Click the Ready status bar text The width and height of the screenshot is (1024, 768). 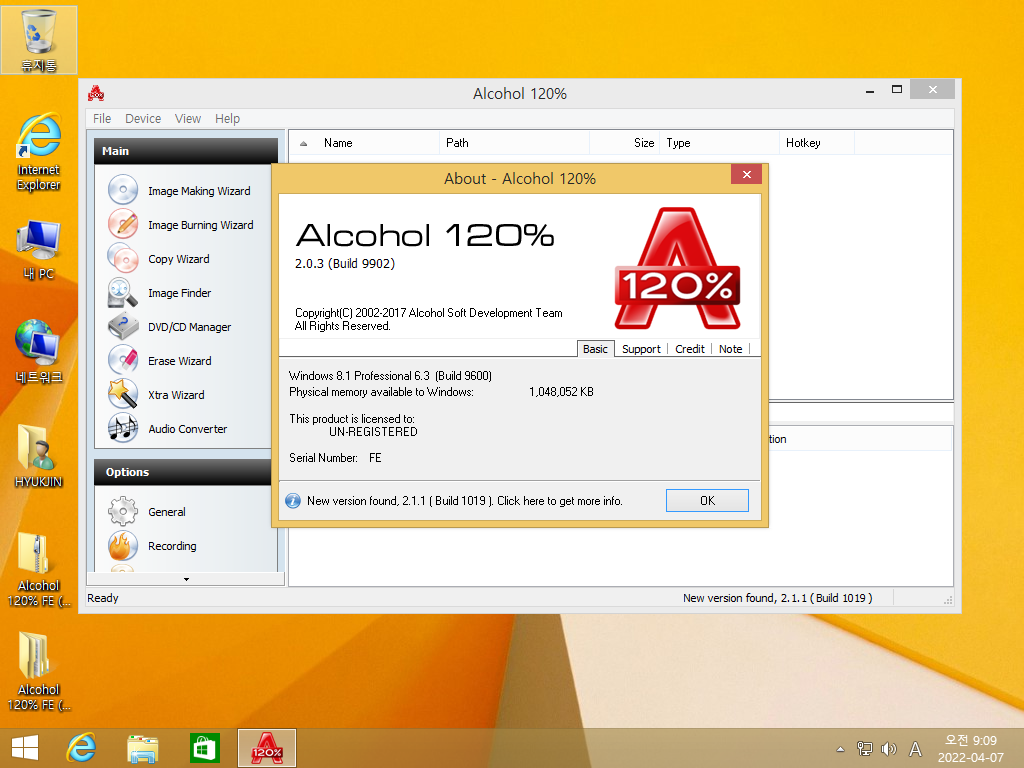(x=103, y=598)
